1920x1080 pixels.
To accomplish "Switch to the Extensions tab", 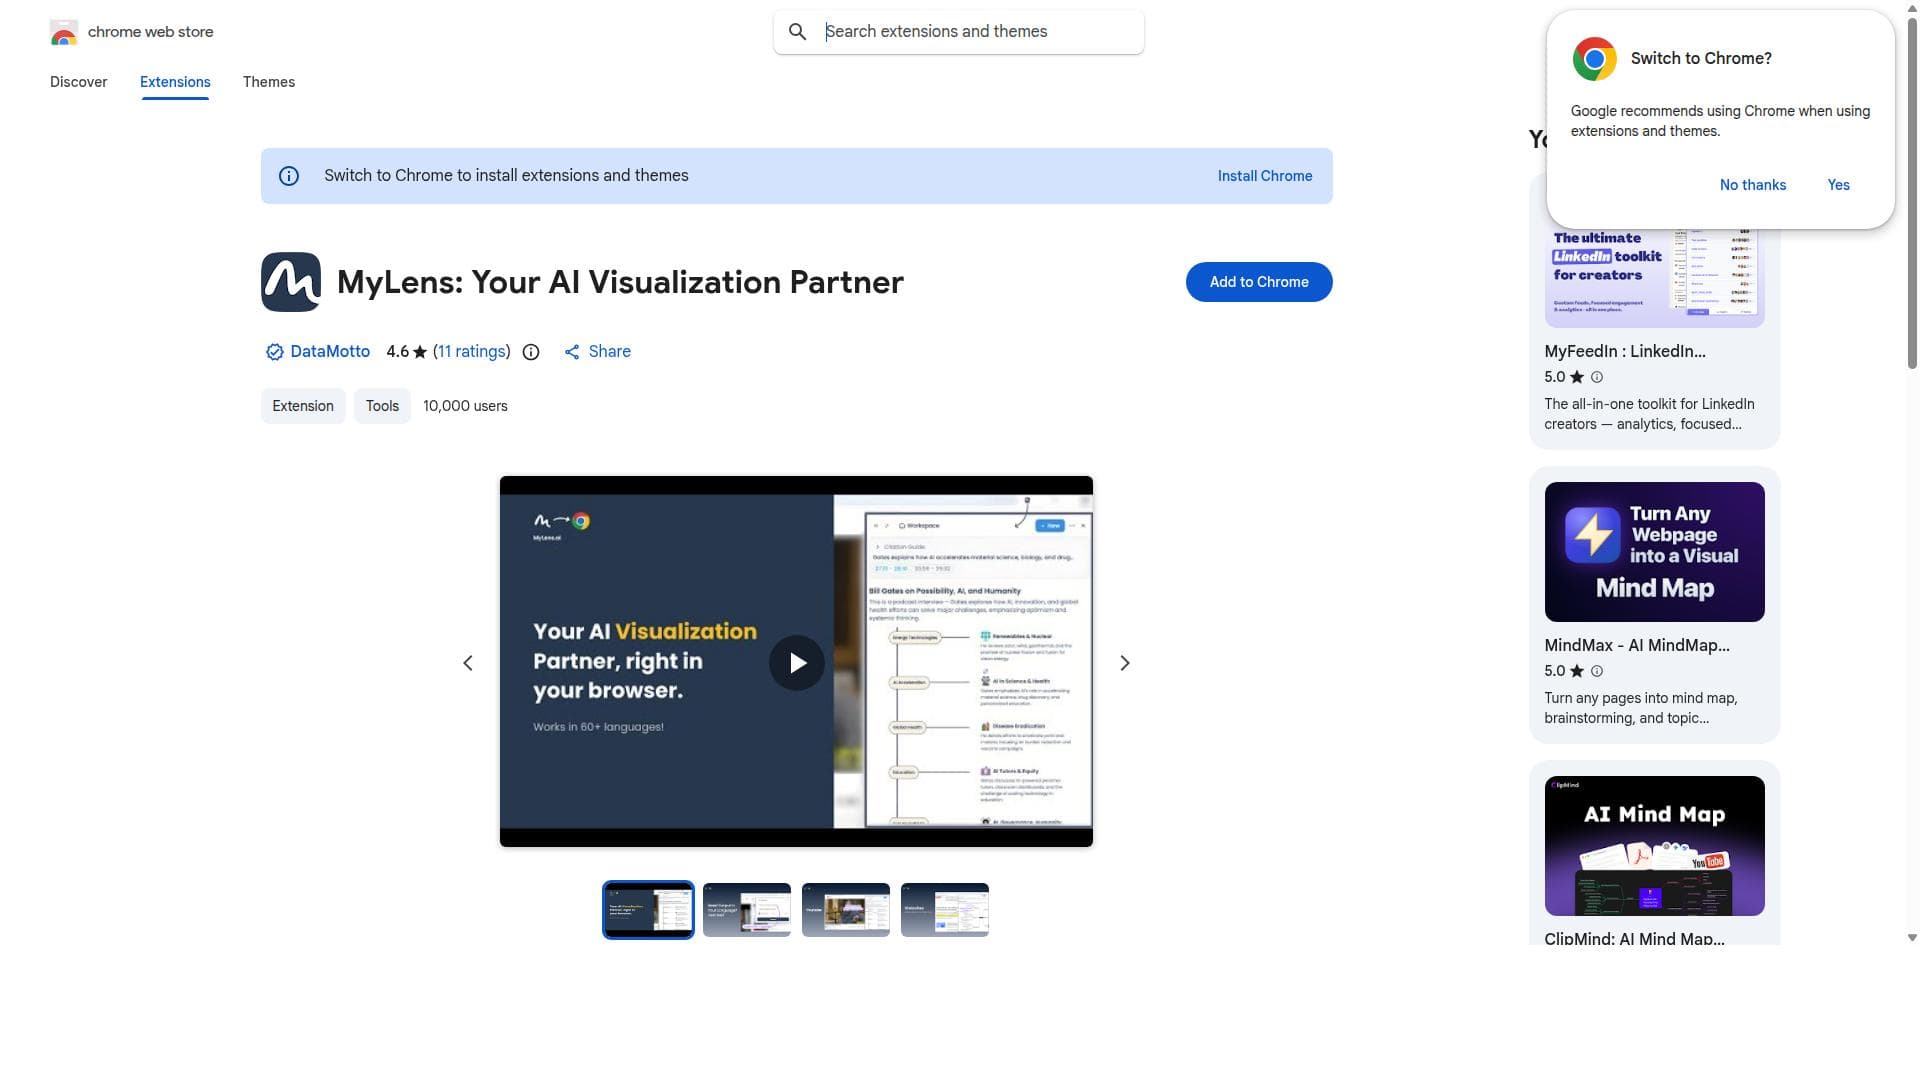I will (x=175, y=82).
